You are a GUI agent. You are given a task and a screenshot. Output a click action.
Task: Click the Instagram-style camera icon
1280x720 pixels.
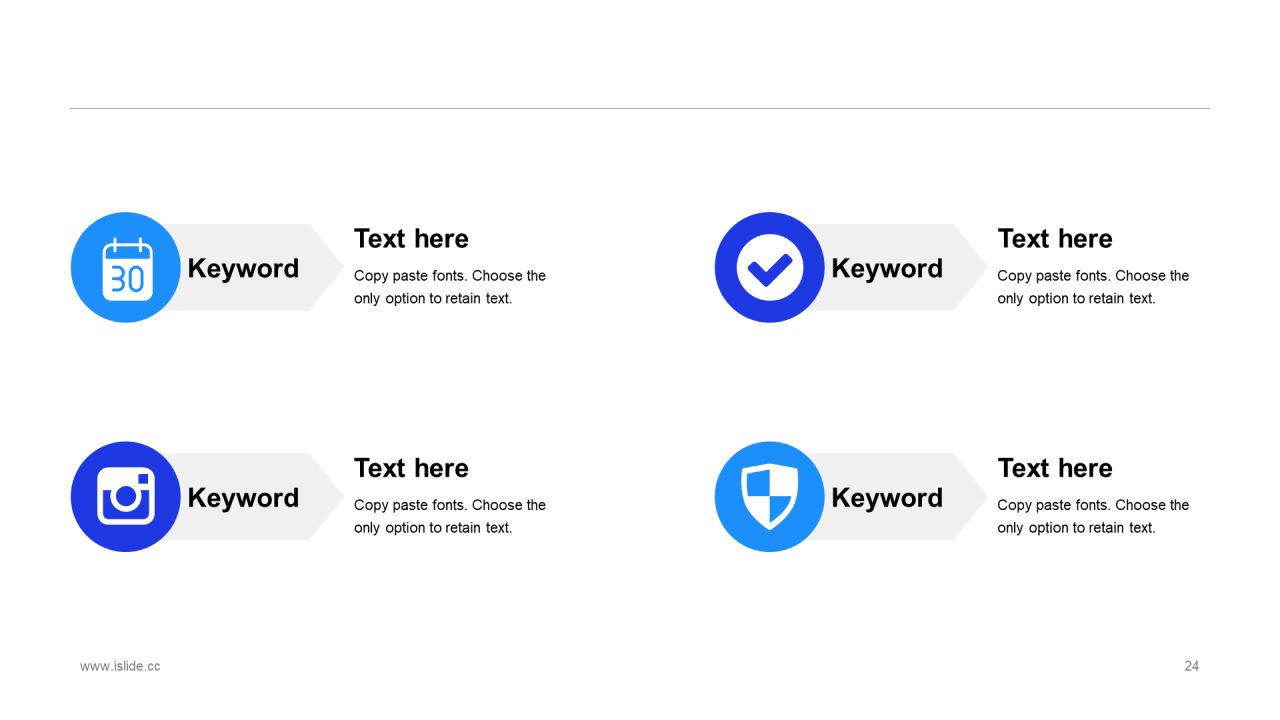click(x=126, y=496)
